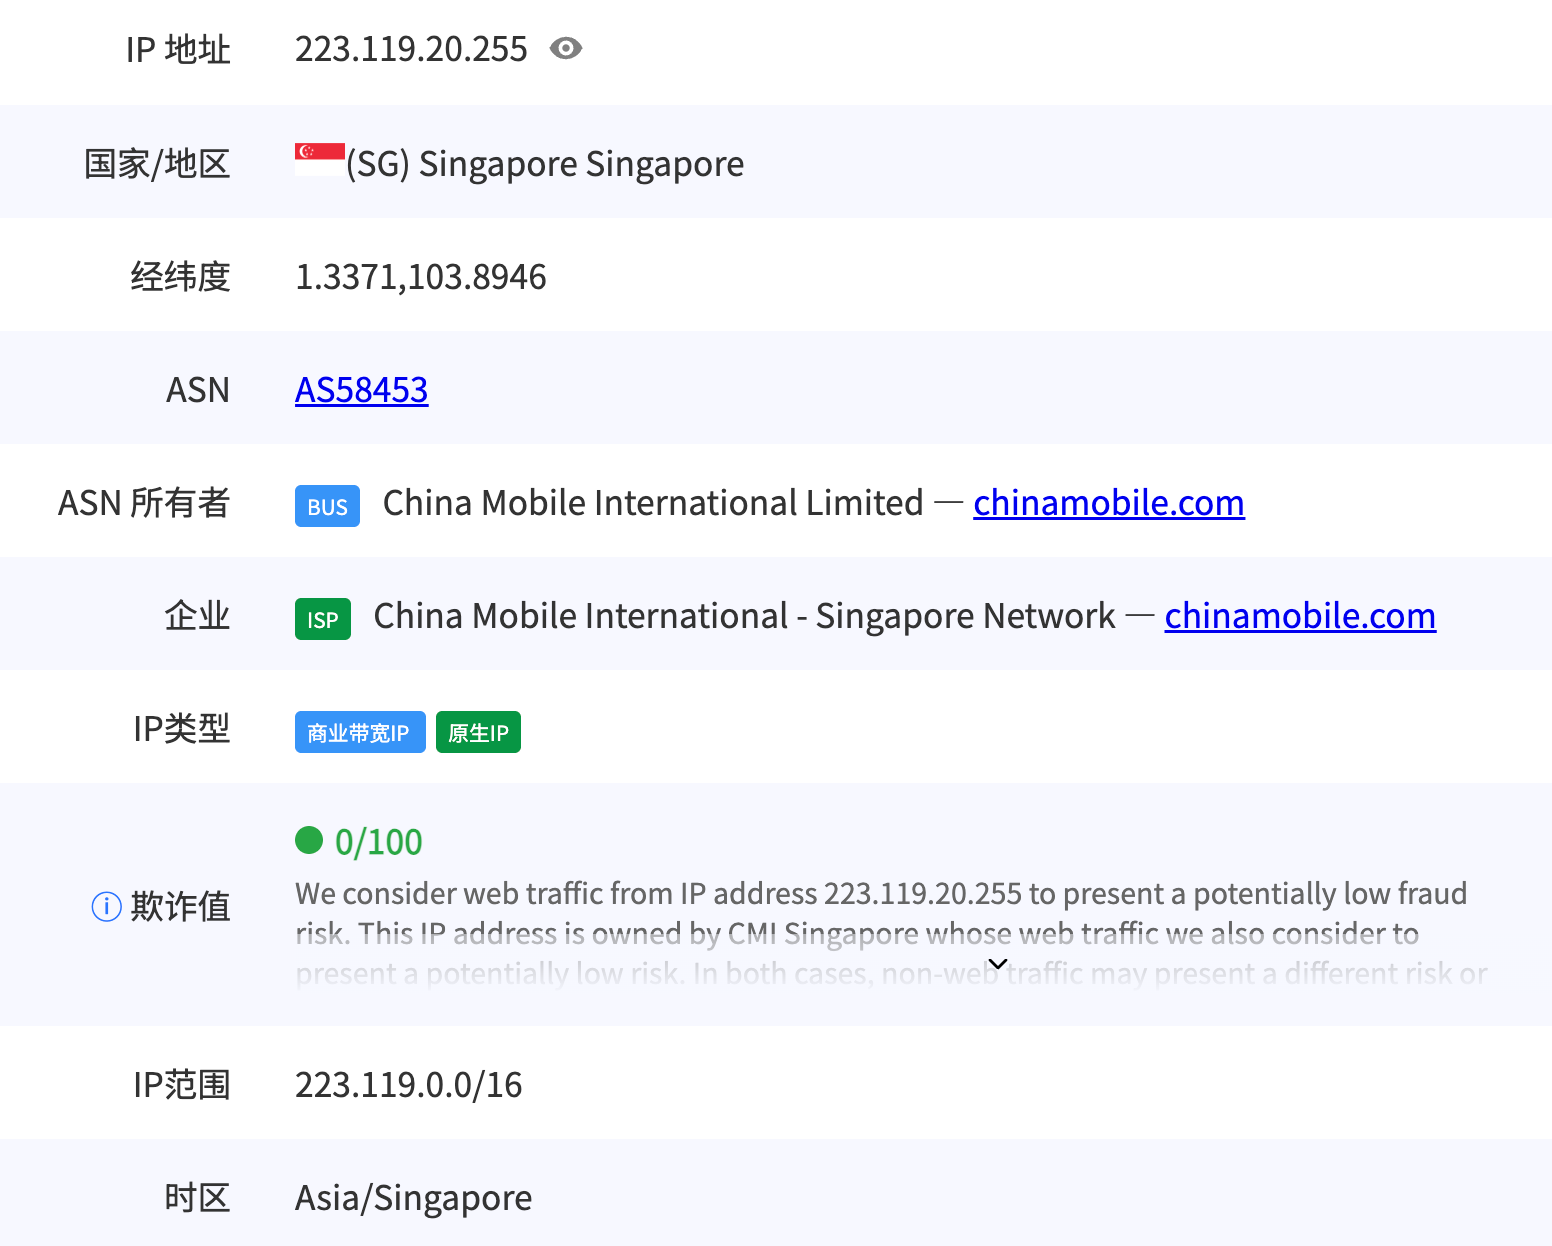Click the Asia/Singapore timezone value
The image size is (1552, 1246).
click(413, 1198)
